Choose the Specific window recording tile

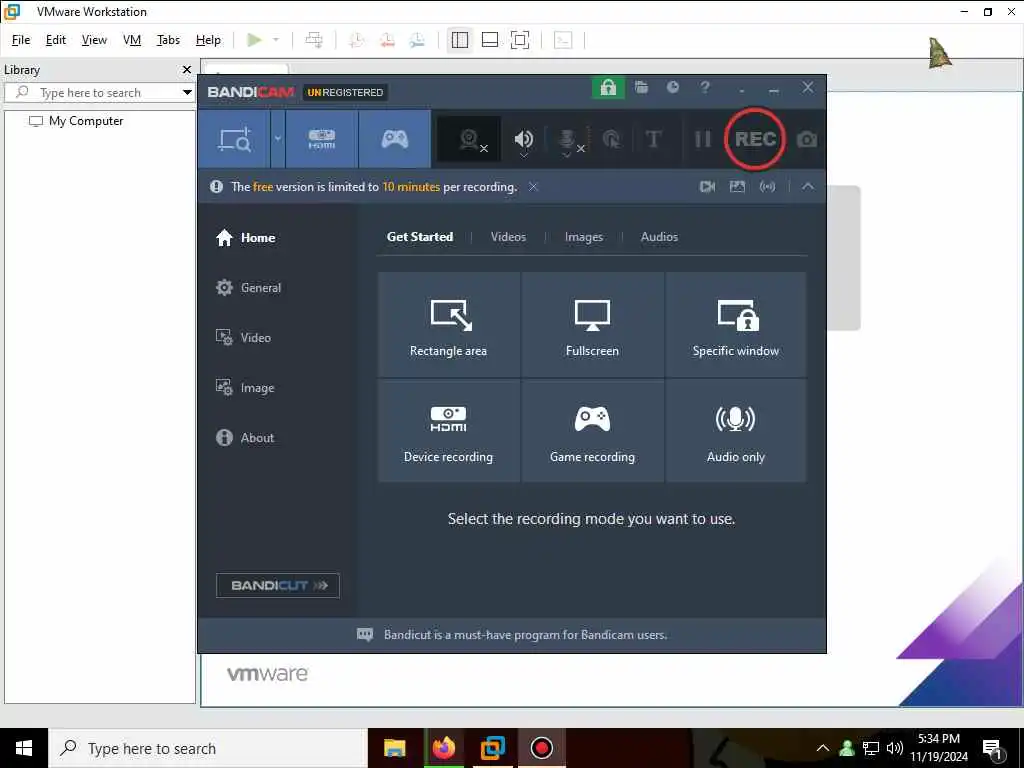tap(735, 325)
